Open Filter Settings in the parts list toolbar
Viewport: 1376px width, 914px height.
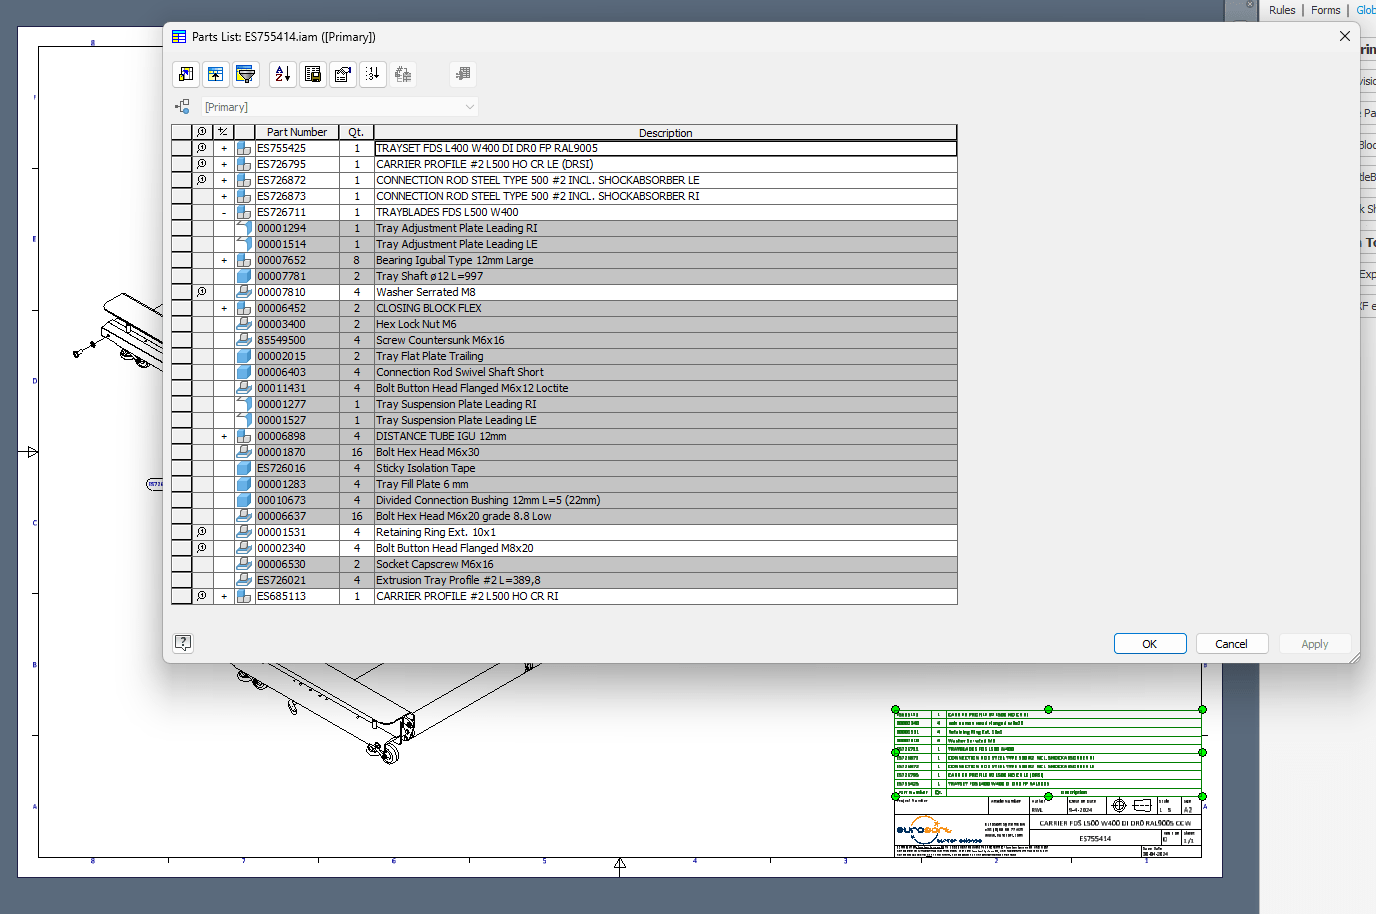[x=245, y=73]
